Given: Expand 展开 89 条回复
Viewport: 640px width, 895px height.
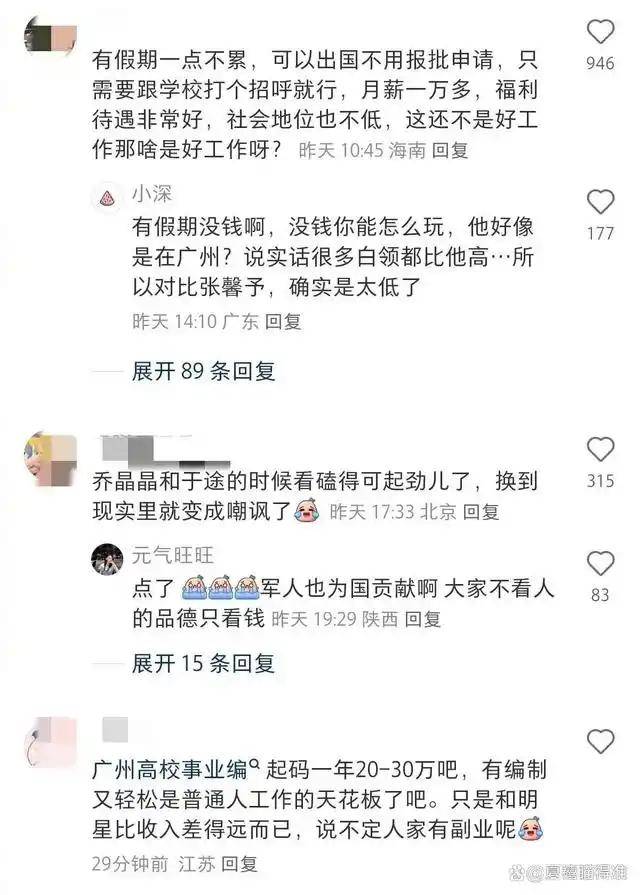Looking at the screenshot, I should 203,372.
